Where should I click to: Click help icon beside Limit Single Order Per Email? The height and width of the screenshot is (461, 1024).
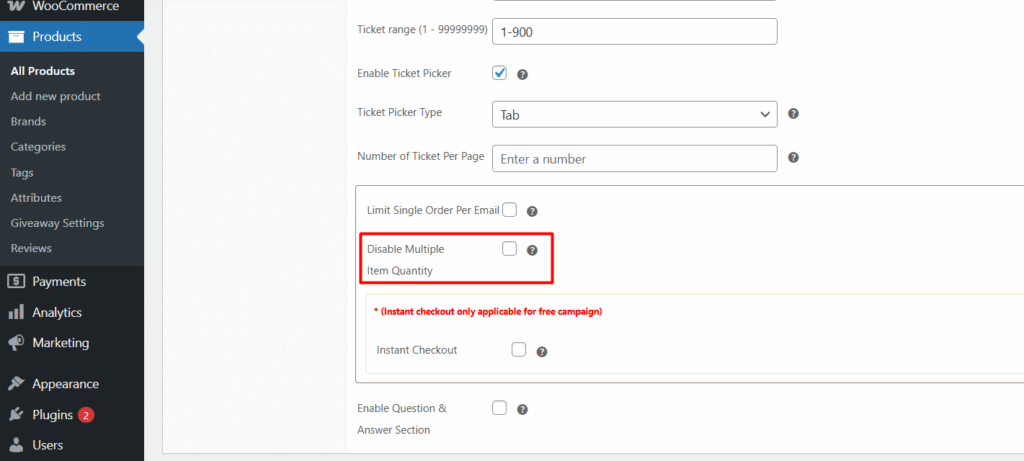(x=532, y=211)
